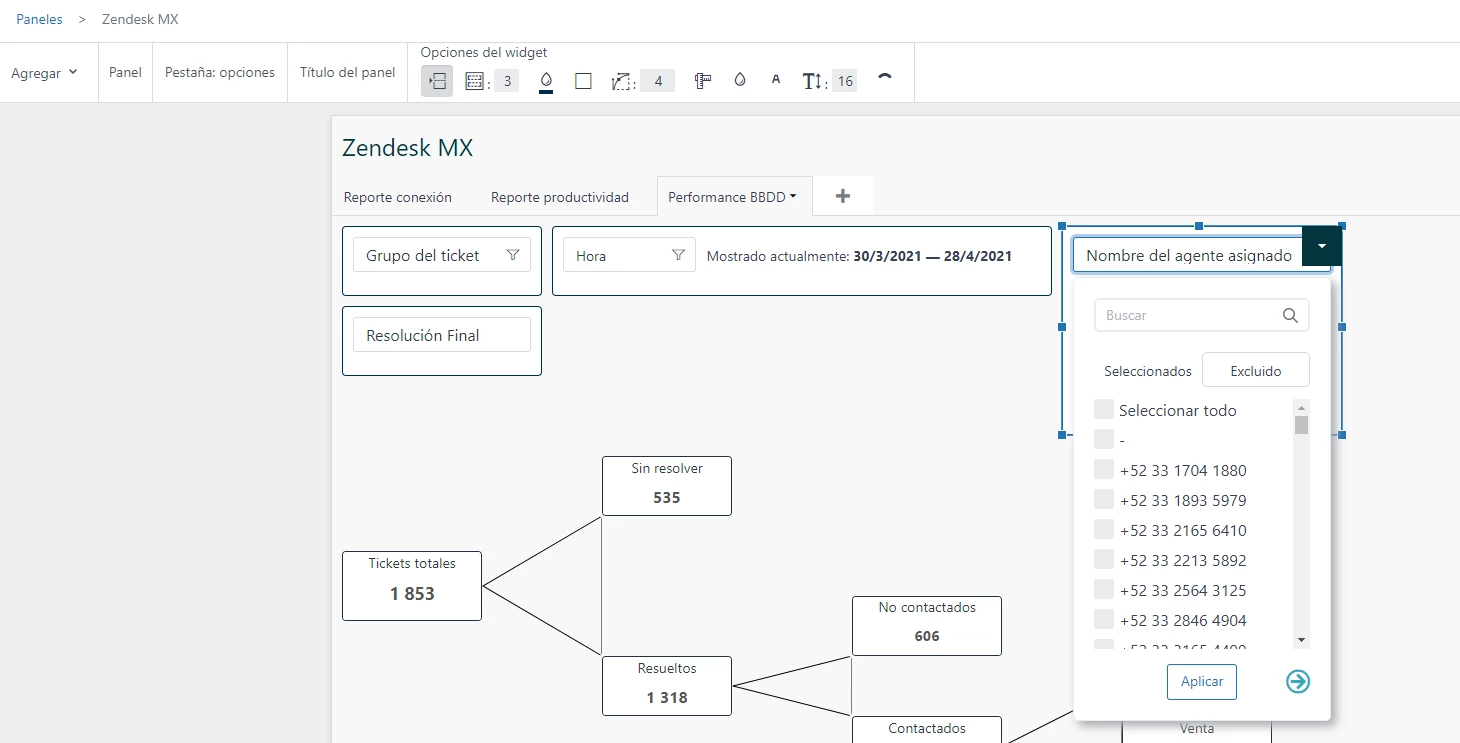The height and width of the screenshot is (743, 1460).
Task: Select the Contactados box
Action: click(x=927, y=730)
